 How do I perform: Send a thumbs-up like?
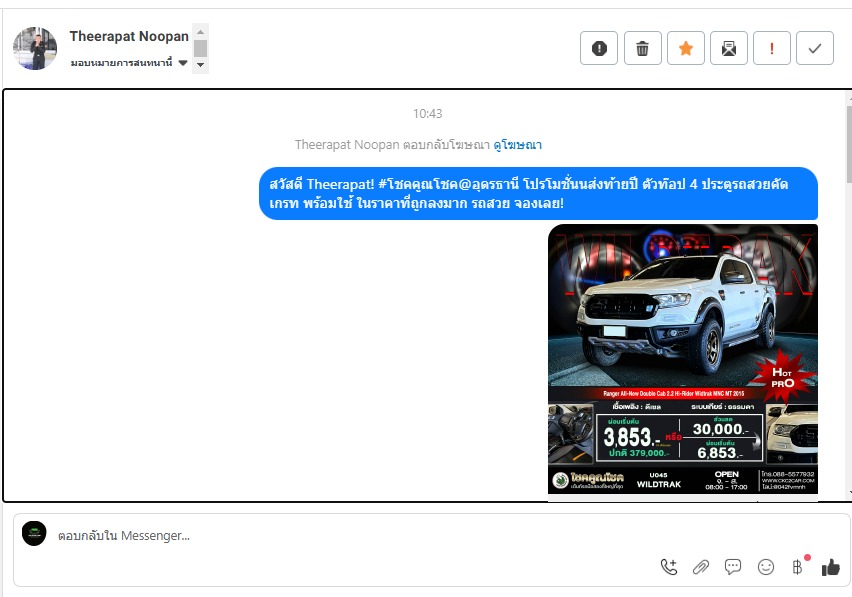click(831, 568)
